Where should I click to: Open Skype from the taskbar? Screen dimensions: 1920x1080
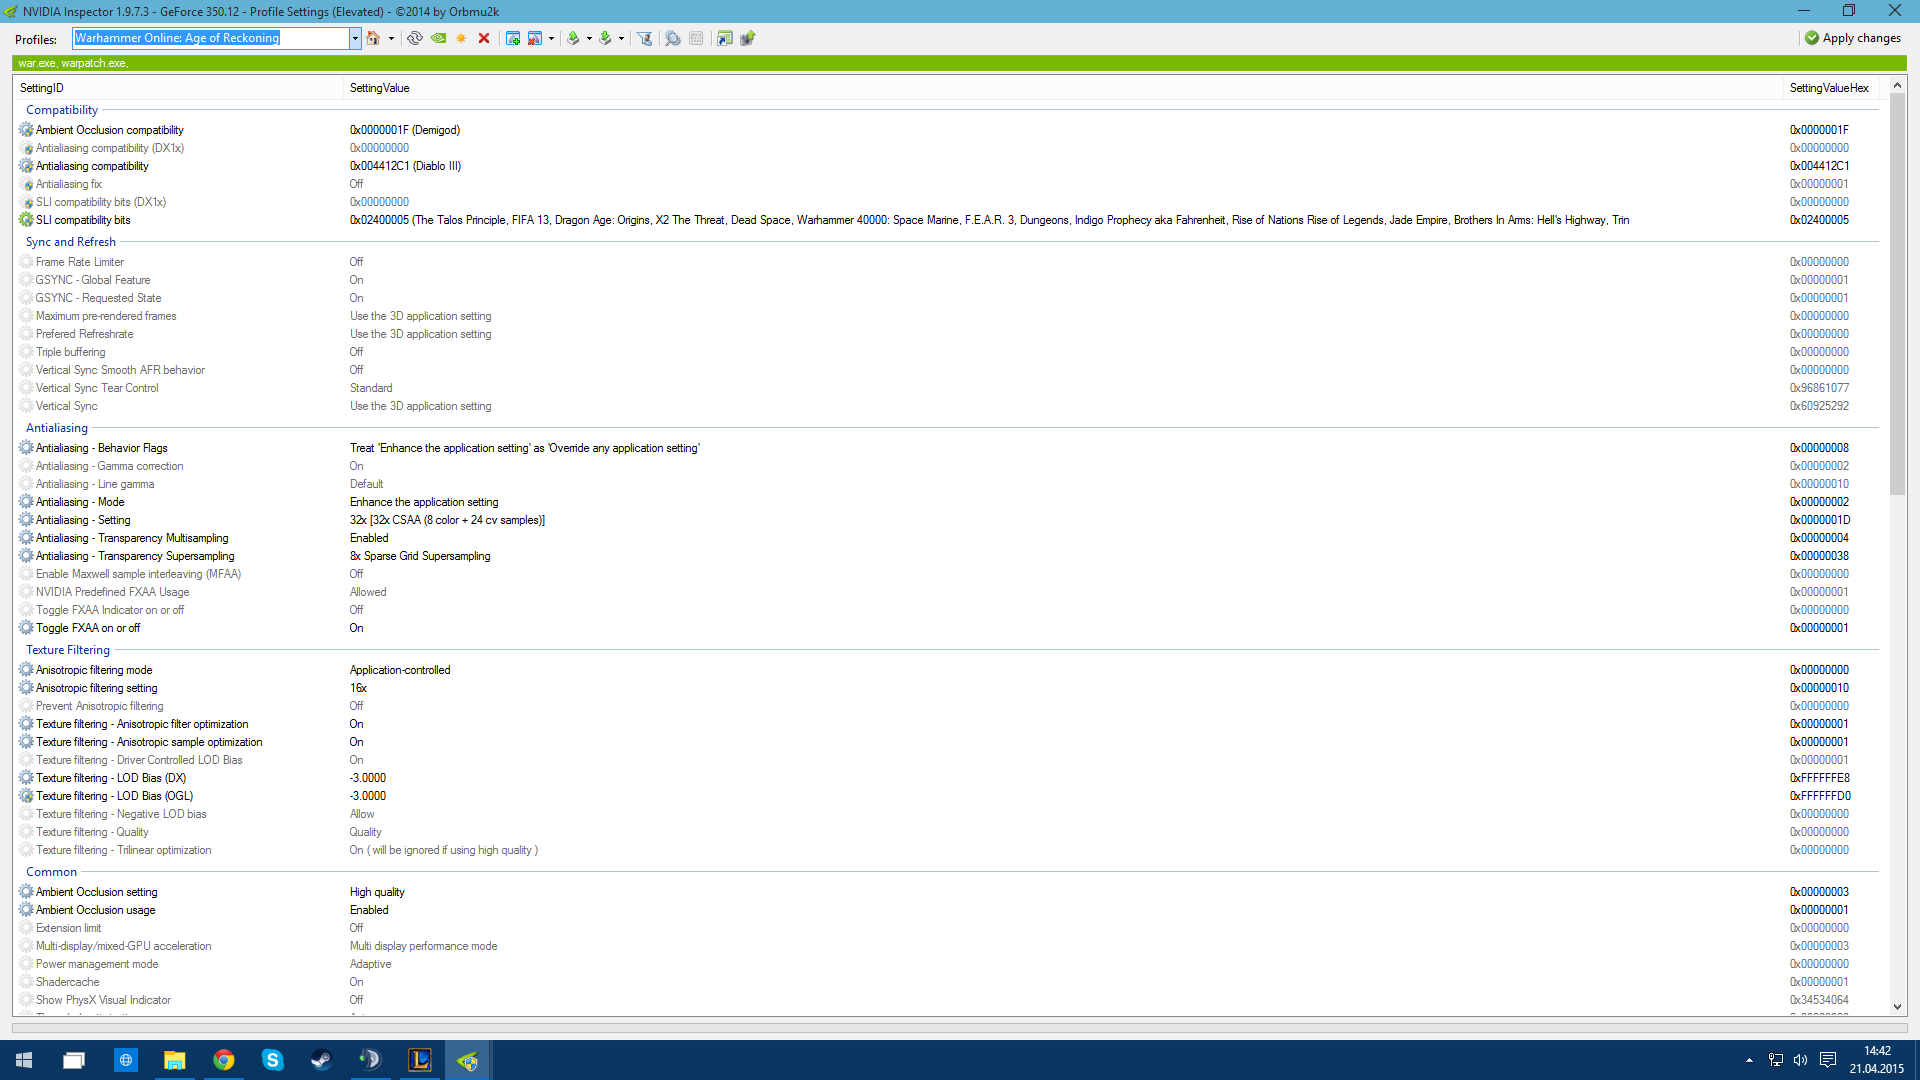click(x=272, y=1060)
